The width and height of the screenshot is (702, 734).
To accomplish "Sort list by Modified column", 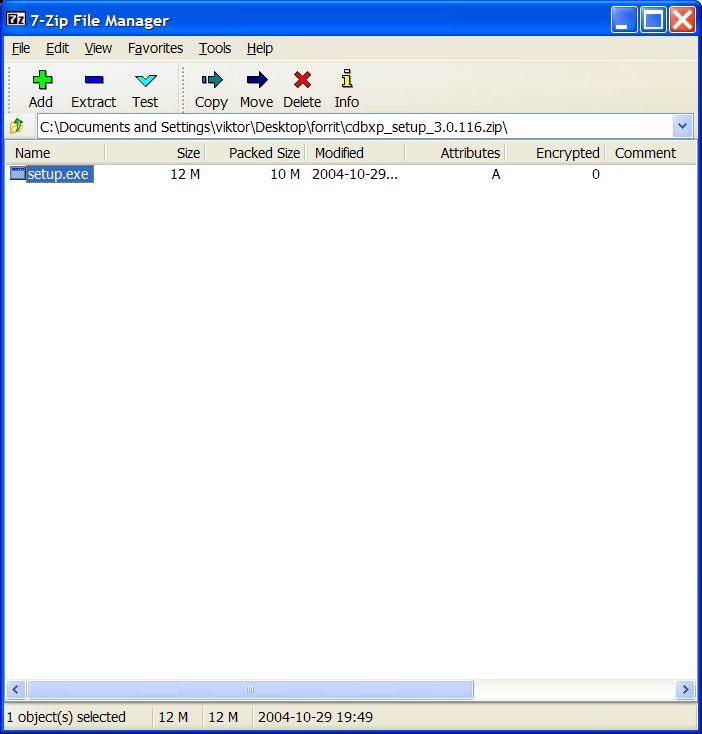I will coord(355,153).
